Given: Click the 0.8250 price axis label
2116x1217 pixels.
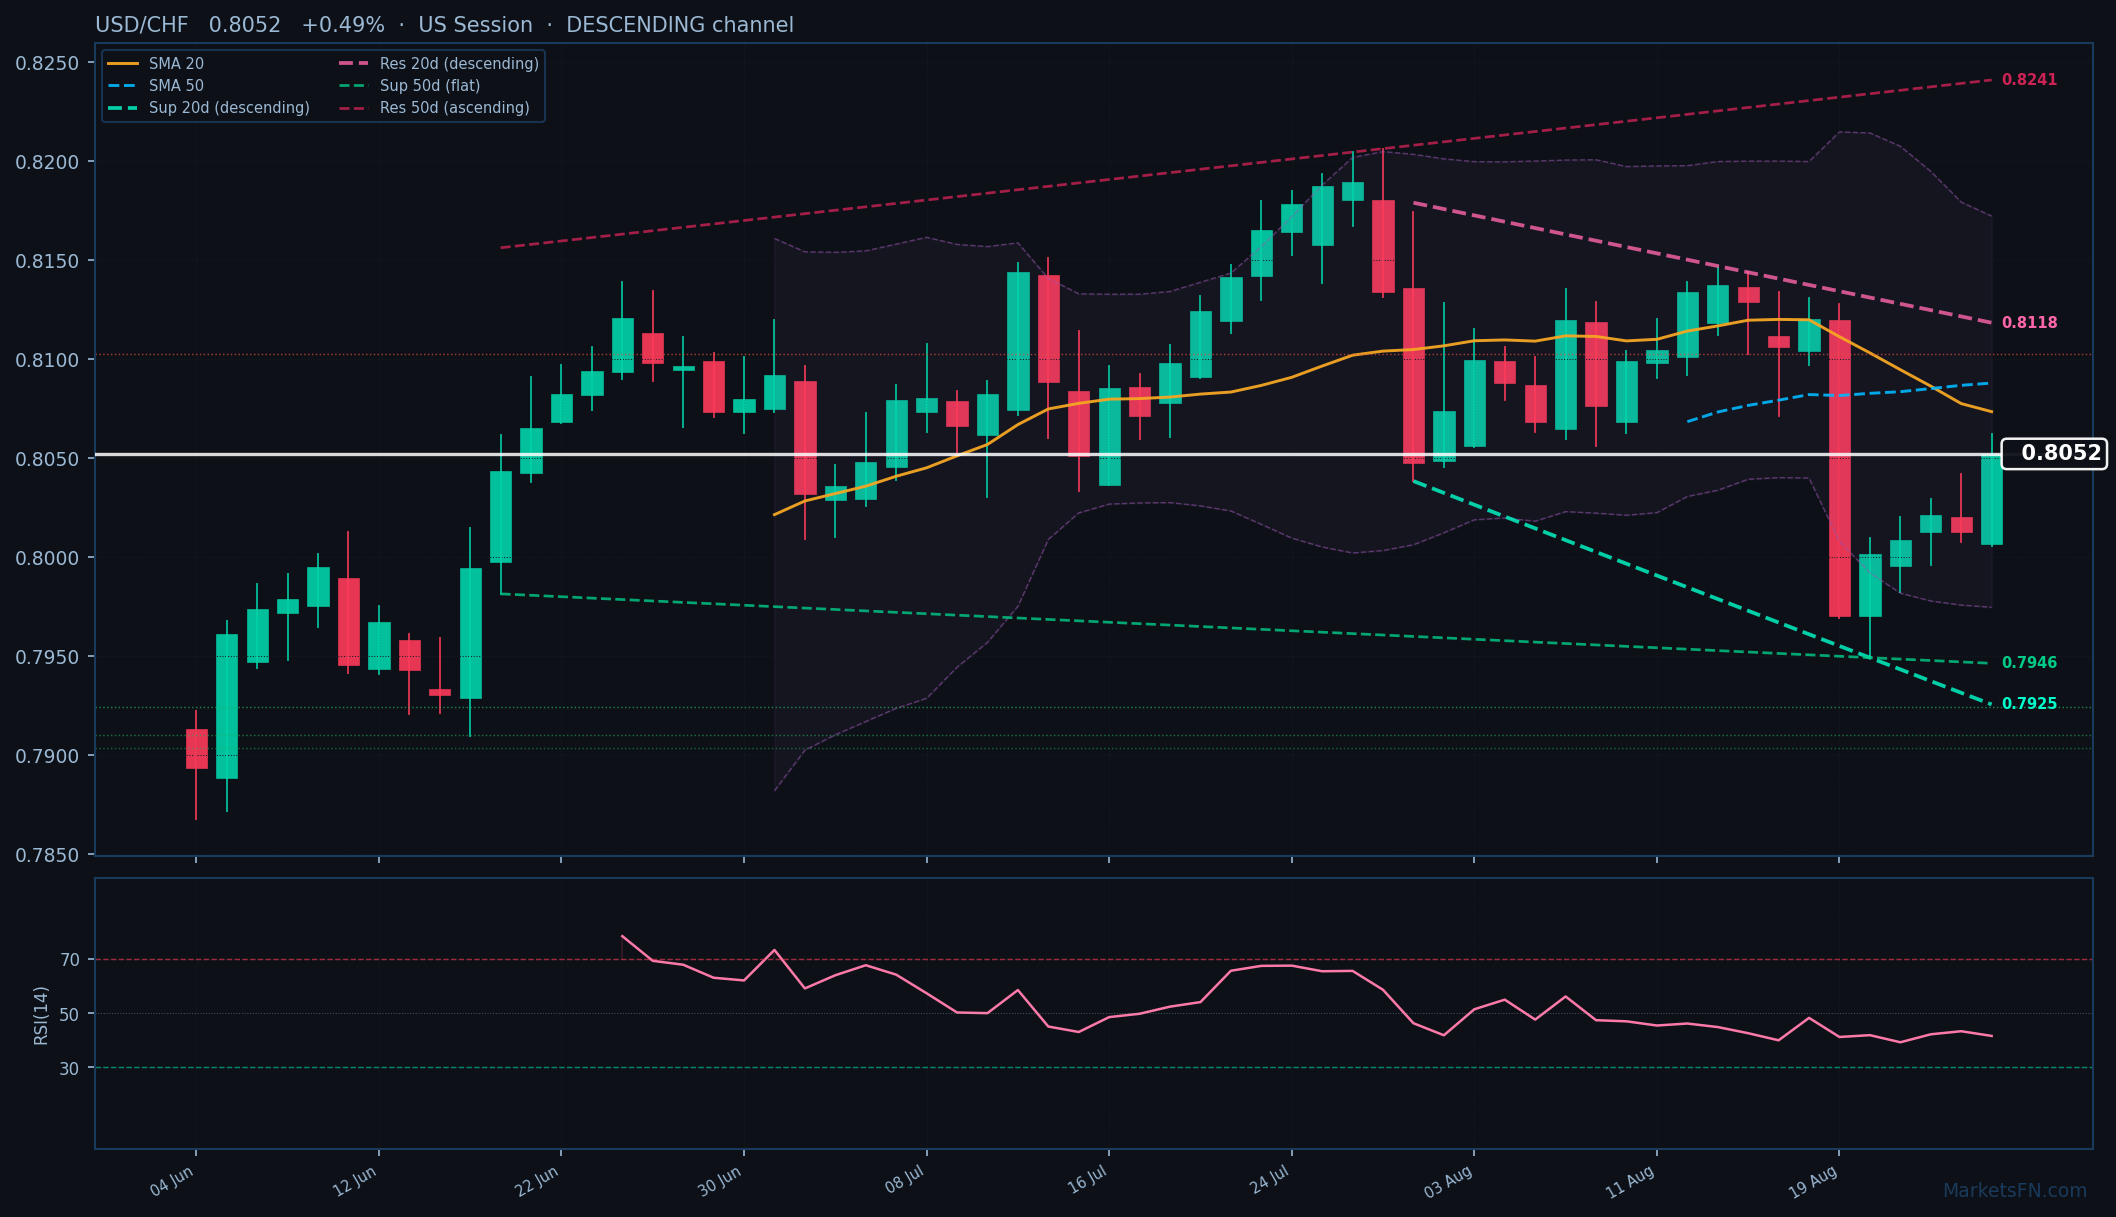Looking at the screenshot, I should click(47, 63).
